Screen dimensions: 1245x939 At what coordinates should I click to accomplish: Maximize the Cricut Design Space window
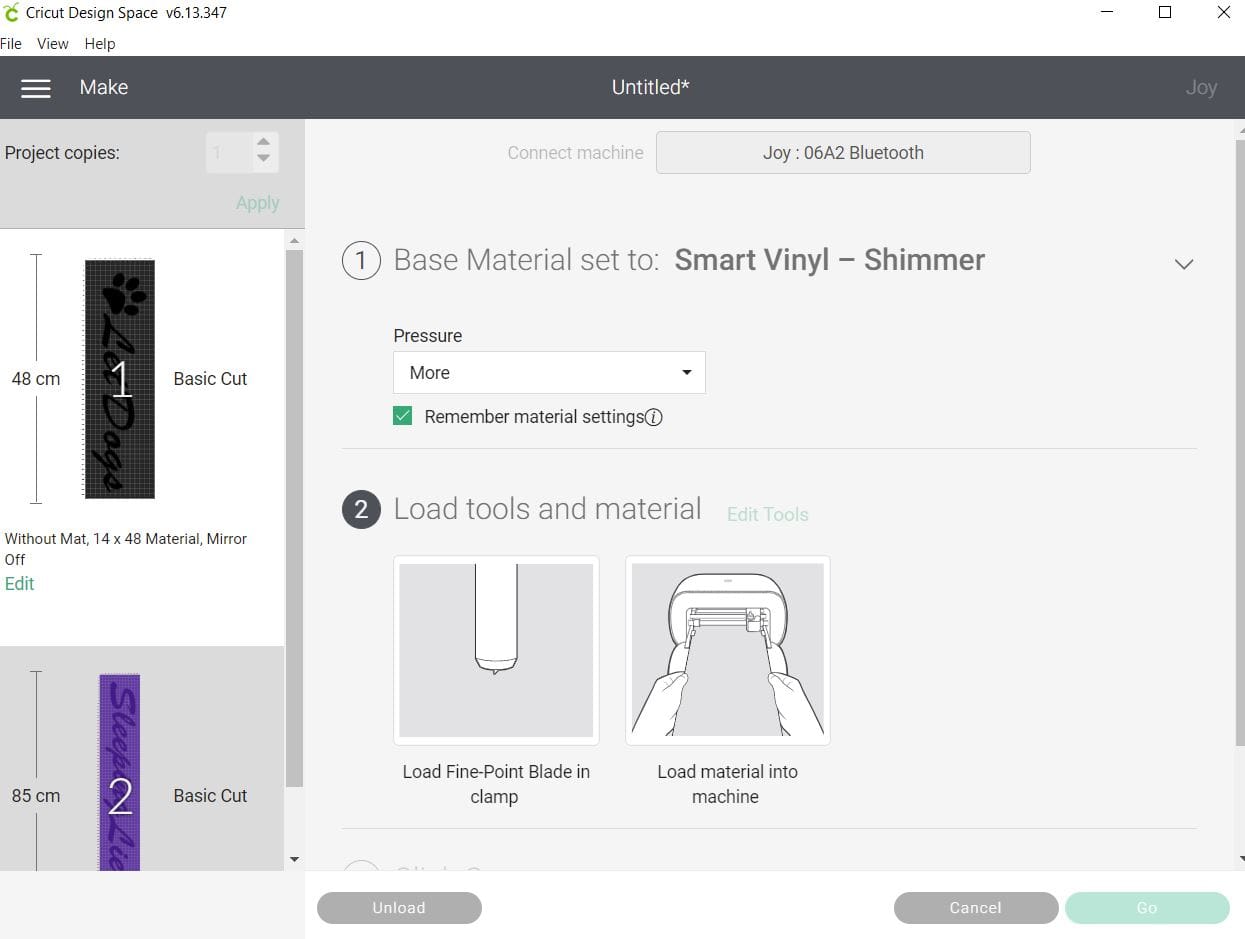click(x=1165, y=13)
